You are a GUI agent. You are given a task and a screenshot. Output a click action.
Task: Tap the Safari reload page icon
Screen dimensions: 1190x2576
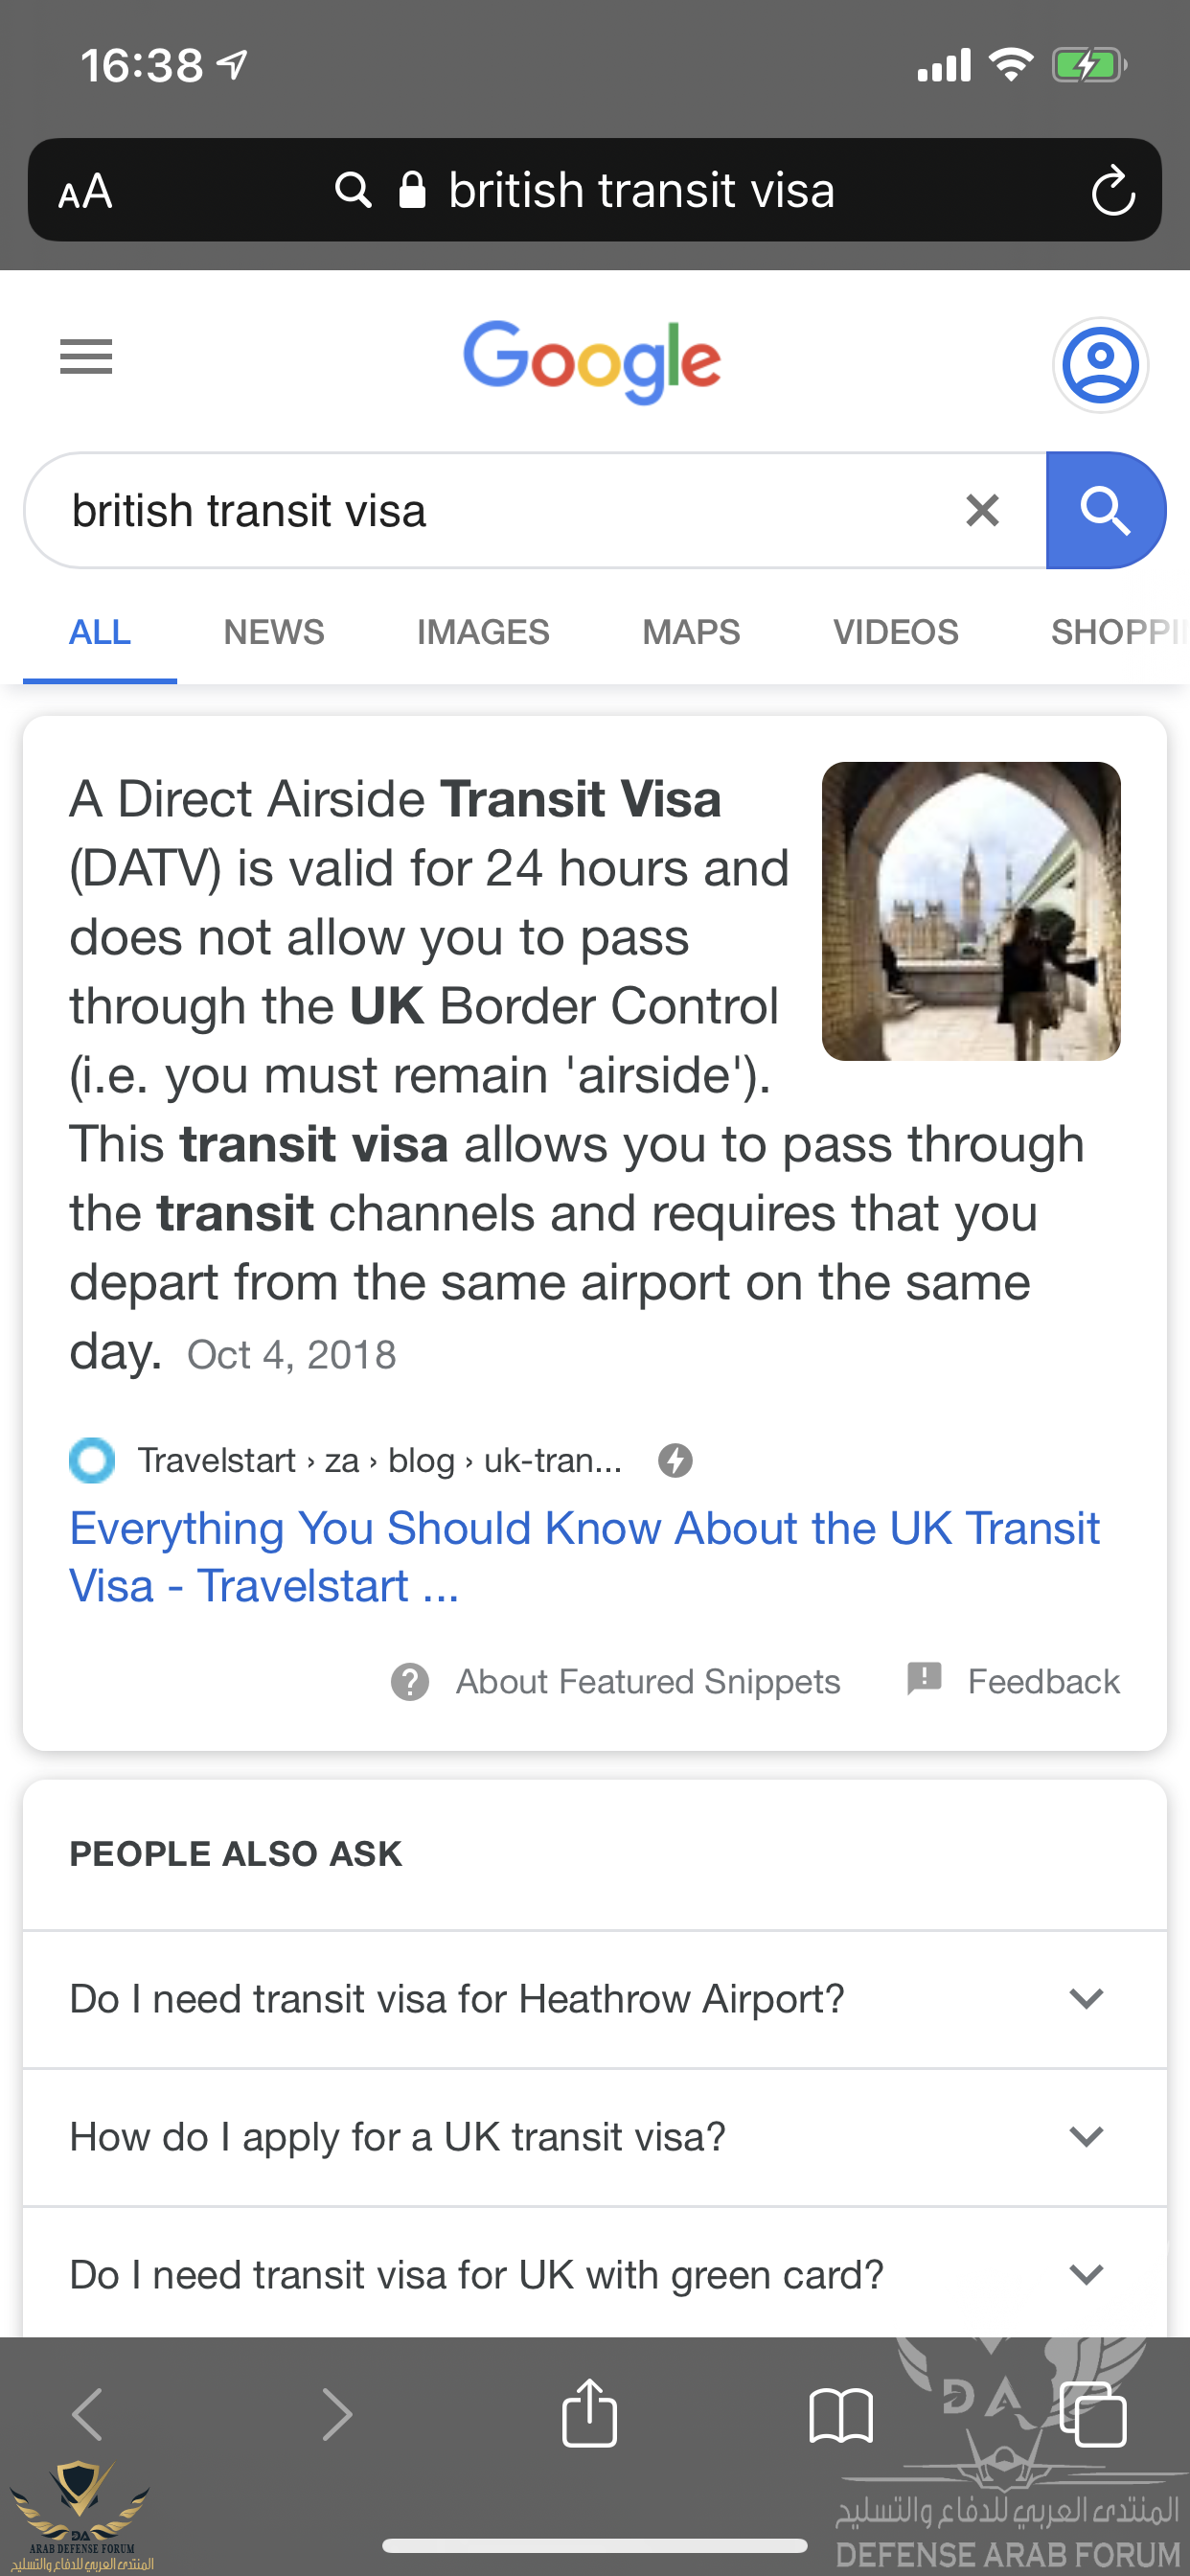[x=1112, y=190]
